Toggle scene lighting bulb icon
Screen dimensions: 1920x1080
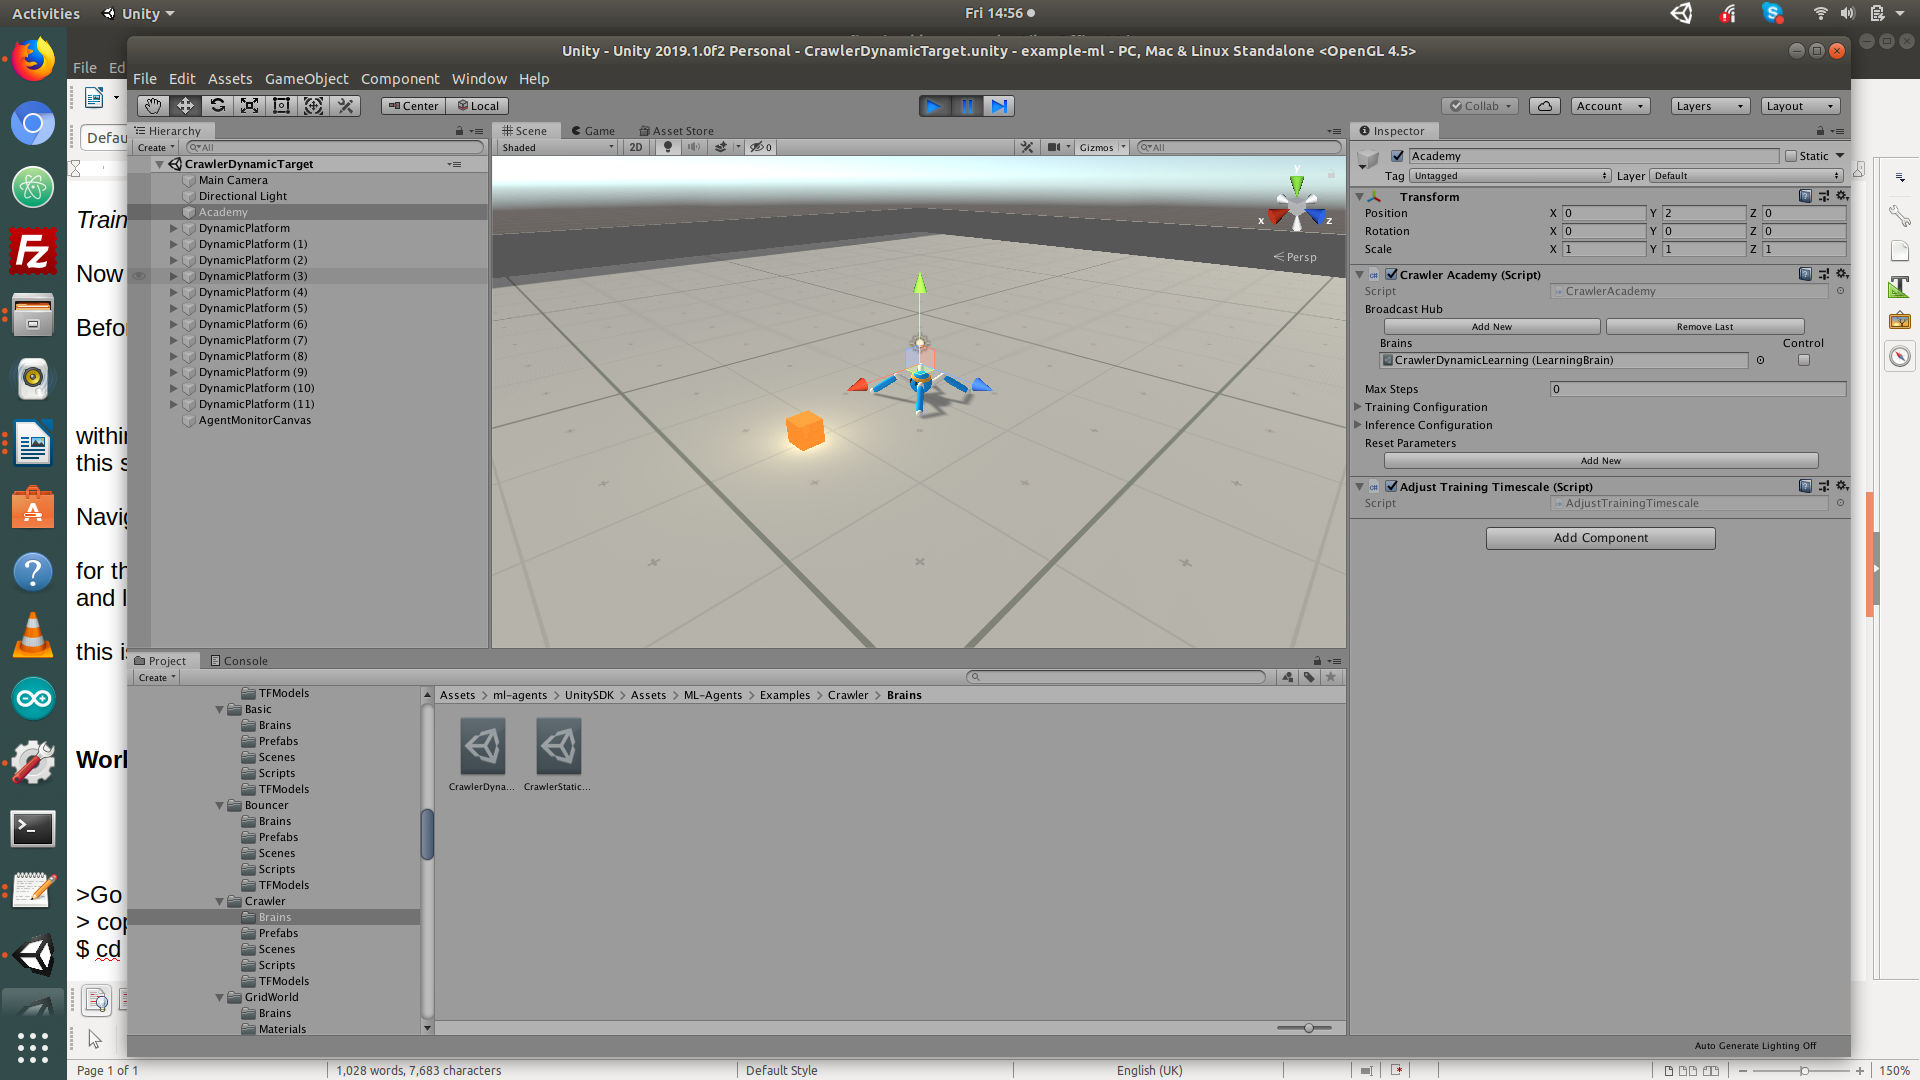tap(668, 147)
